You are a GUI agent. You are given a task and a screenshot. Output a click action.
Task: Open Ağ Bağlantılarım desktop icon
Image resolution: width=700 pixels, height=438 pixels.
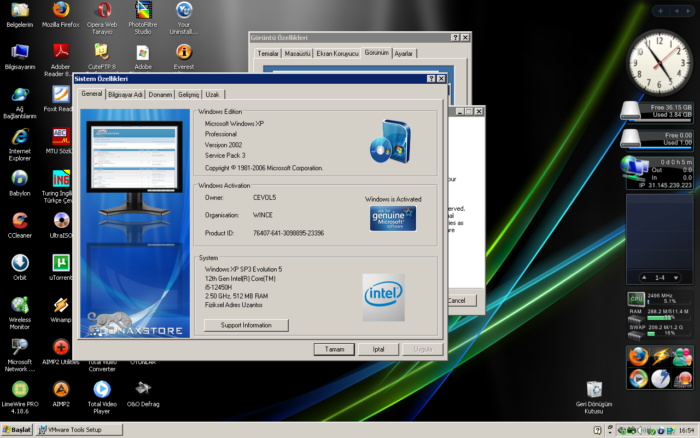pyautogui.click(x=20, y=102)
